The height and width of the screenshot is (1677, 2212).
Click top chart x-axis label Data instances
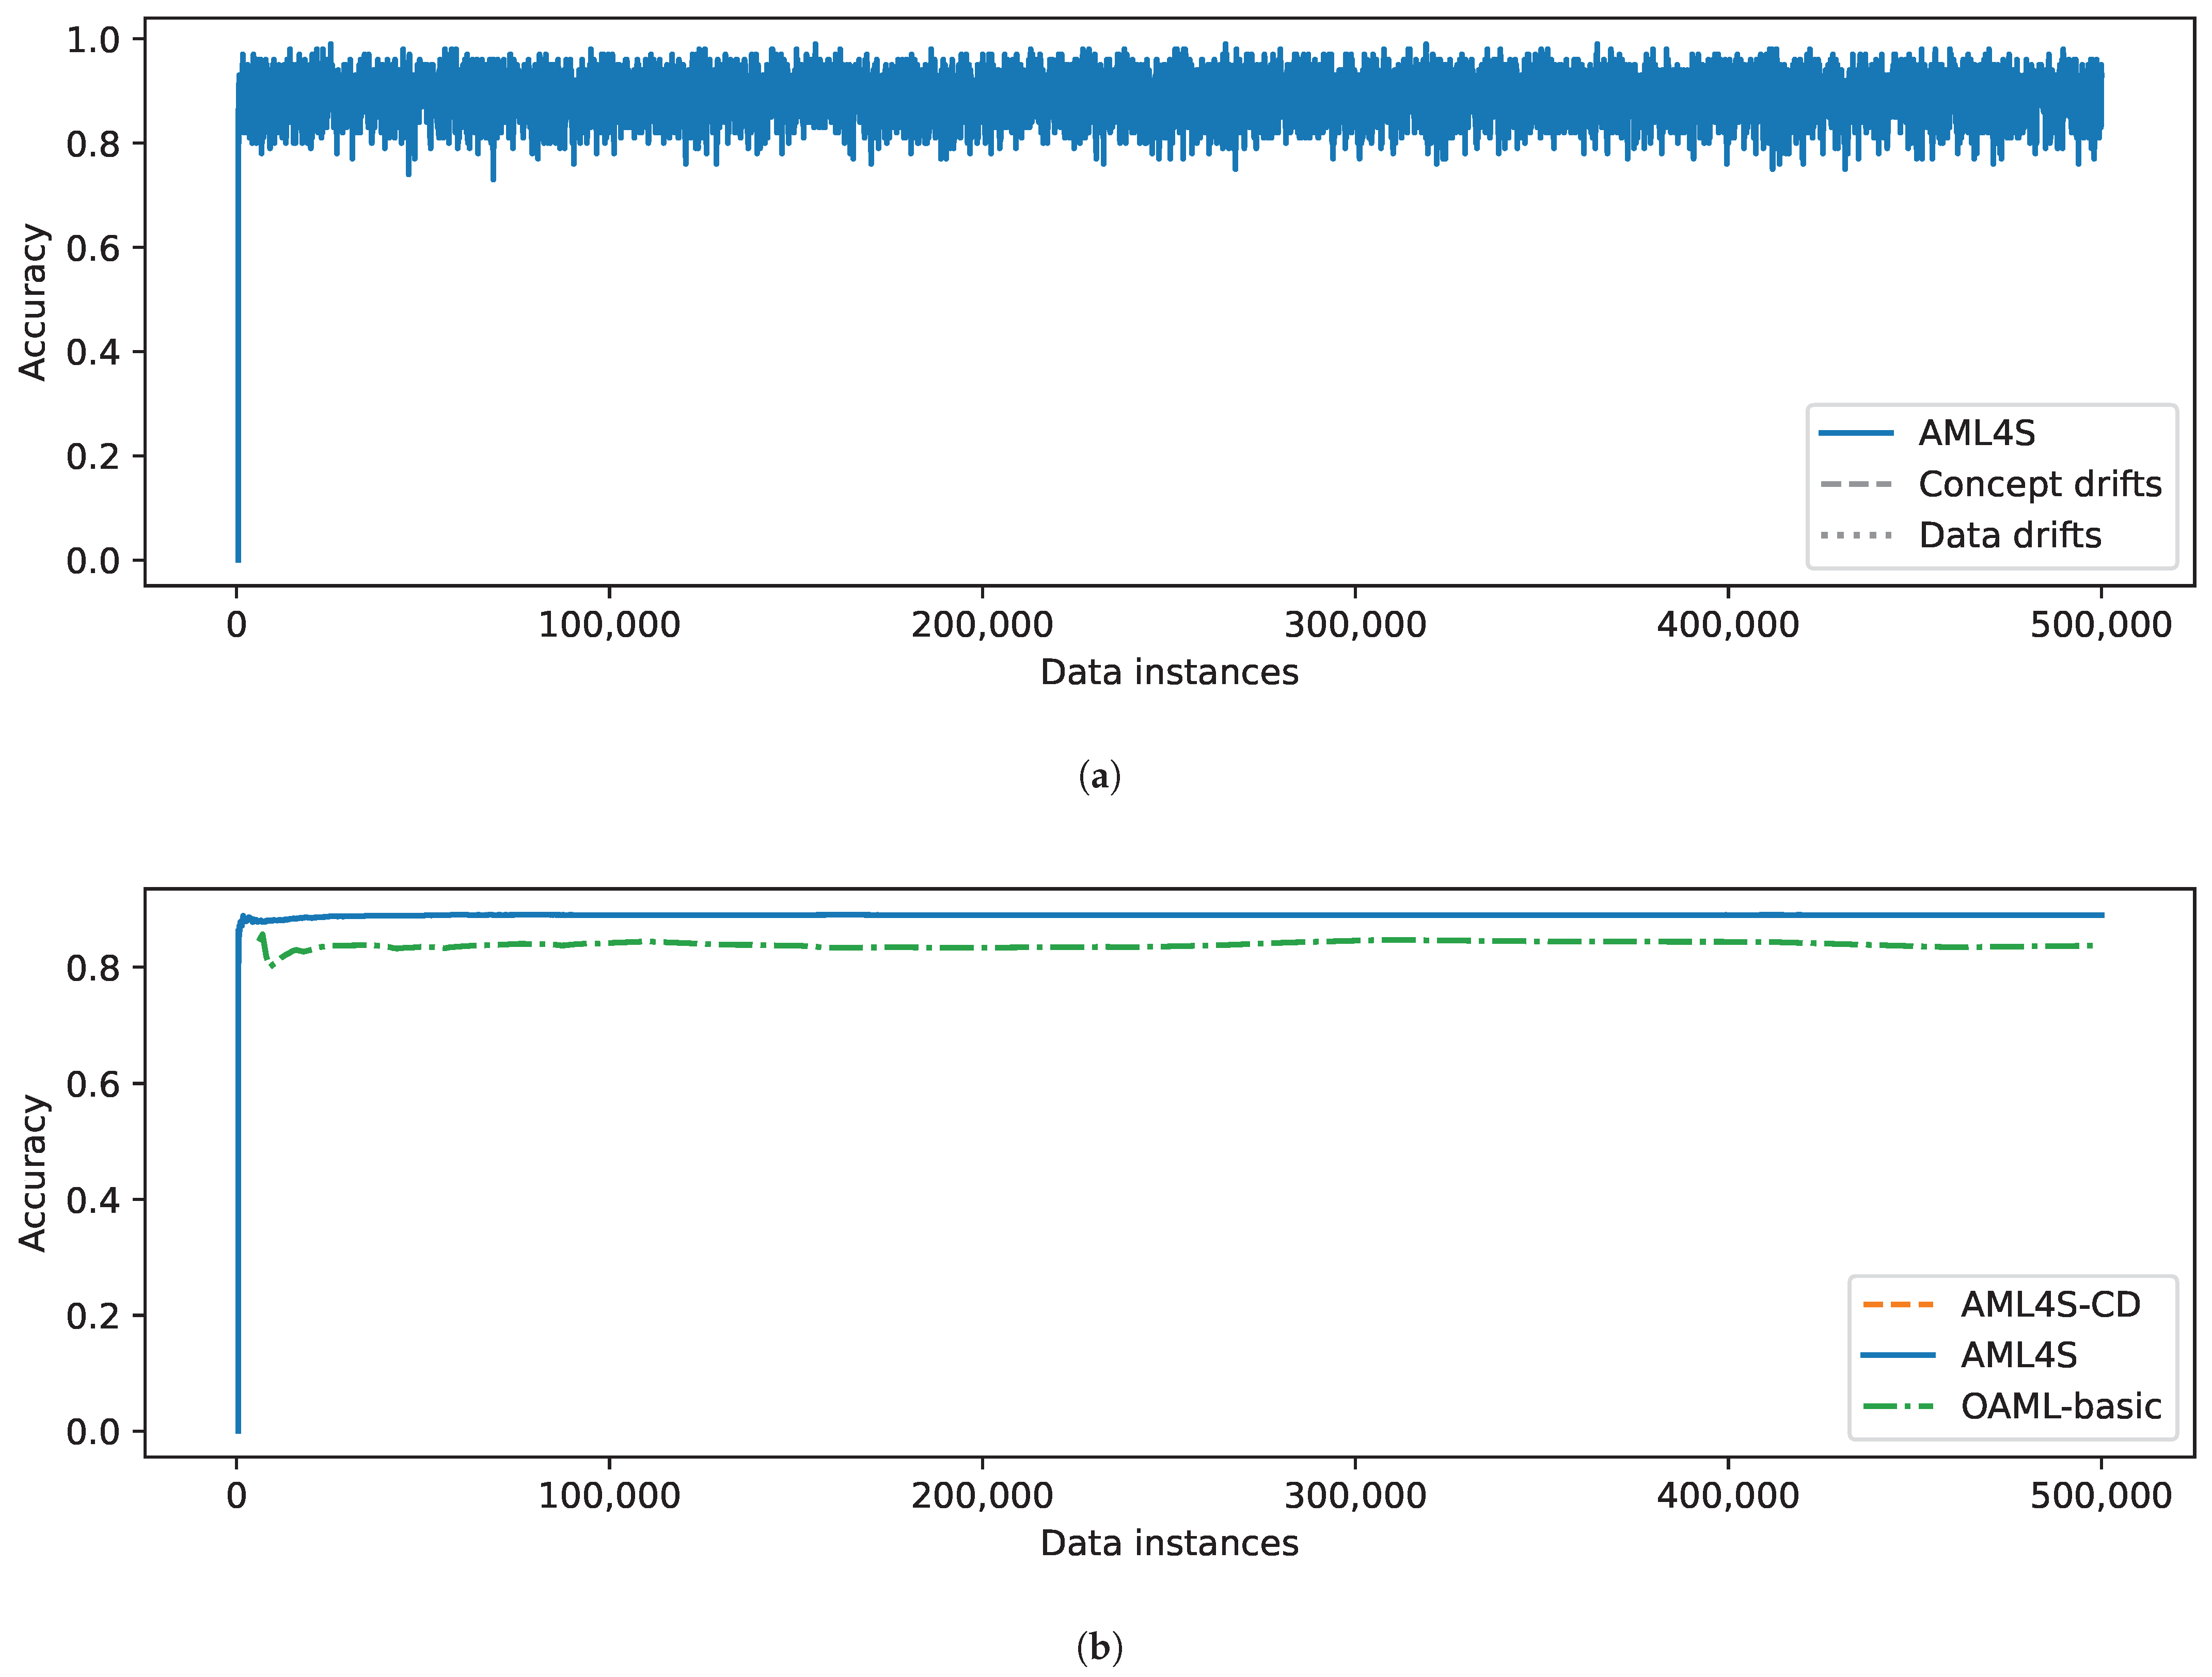[1169, 672]
